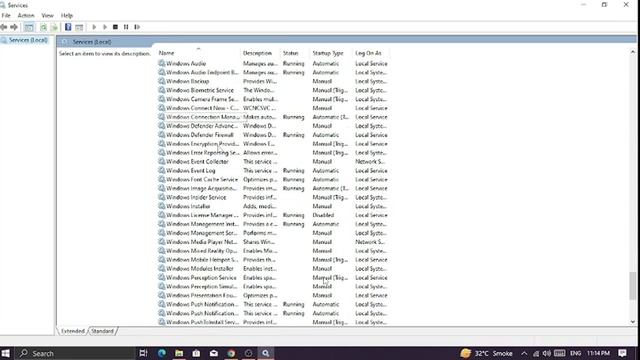Image resolution: width=640 pixels, height=360 pixels.
Task: Select the Windows Perception Service row
Action: coord(273,278)
